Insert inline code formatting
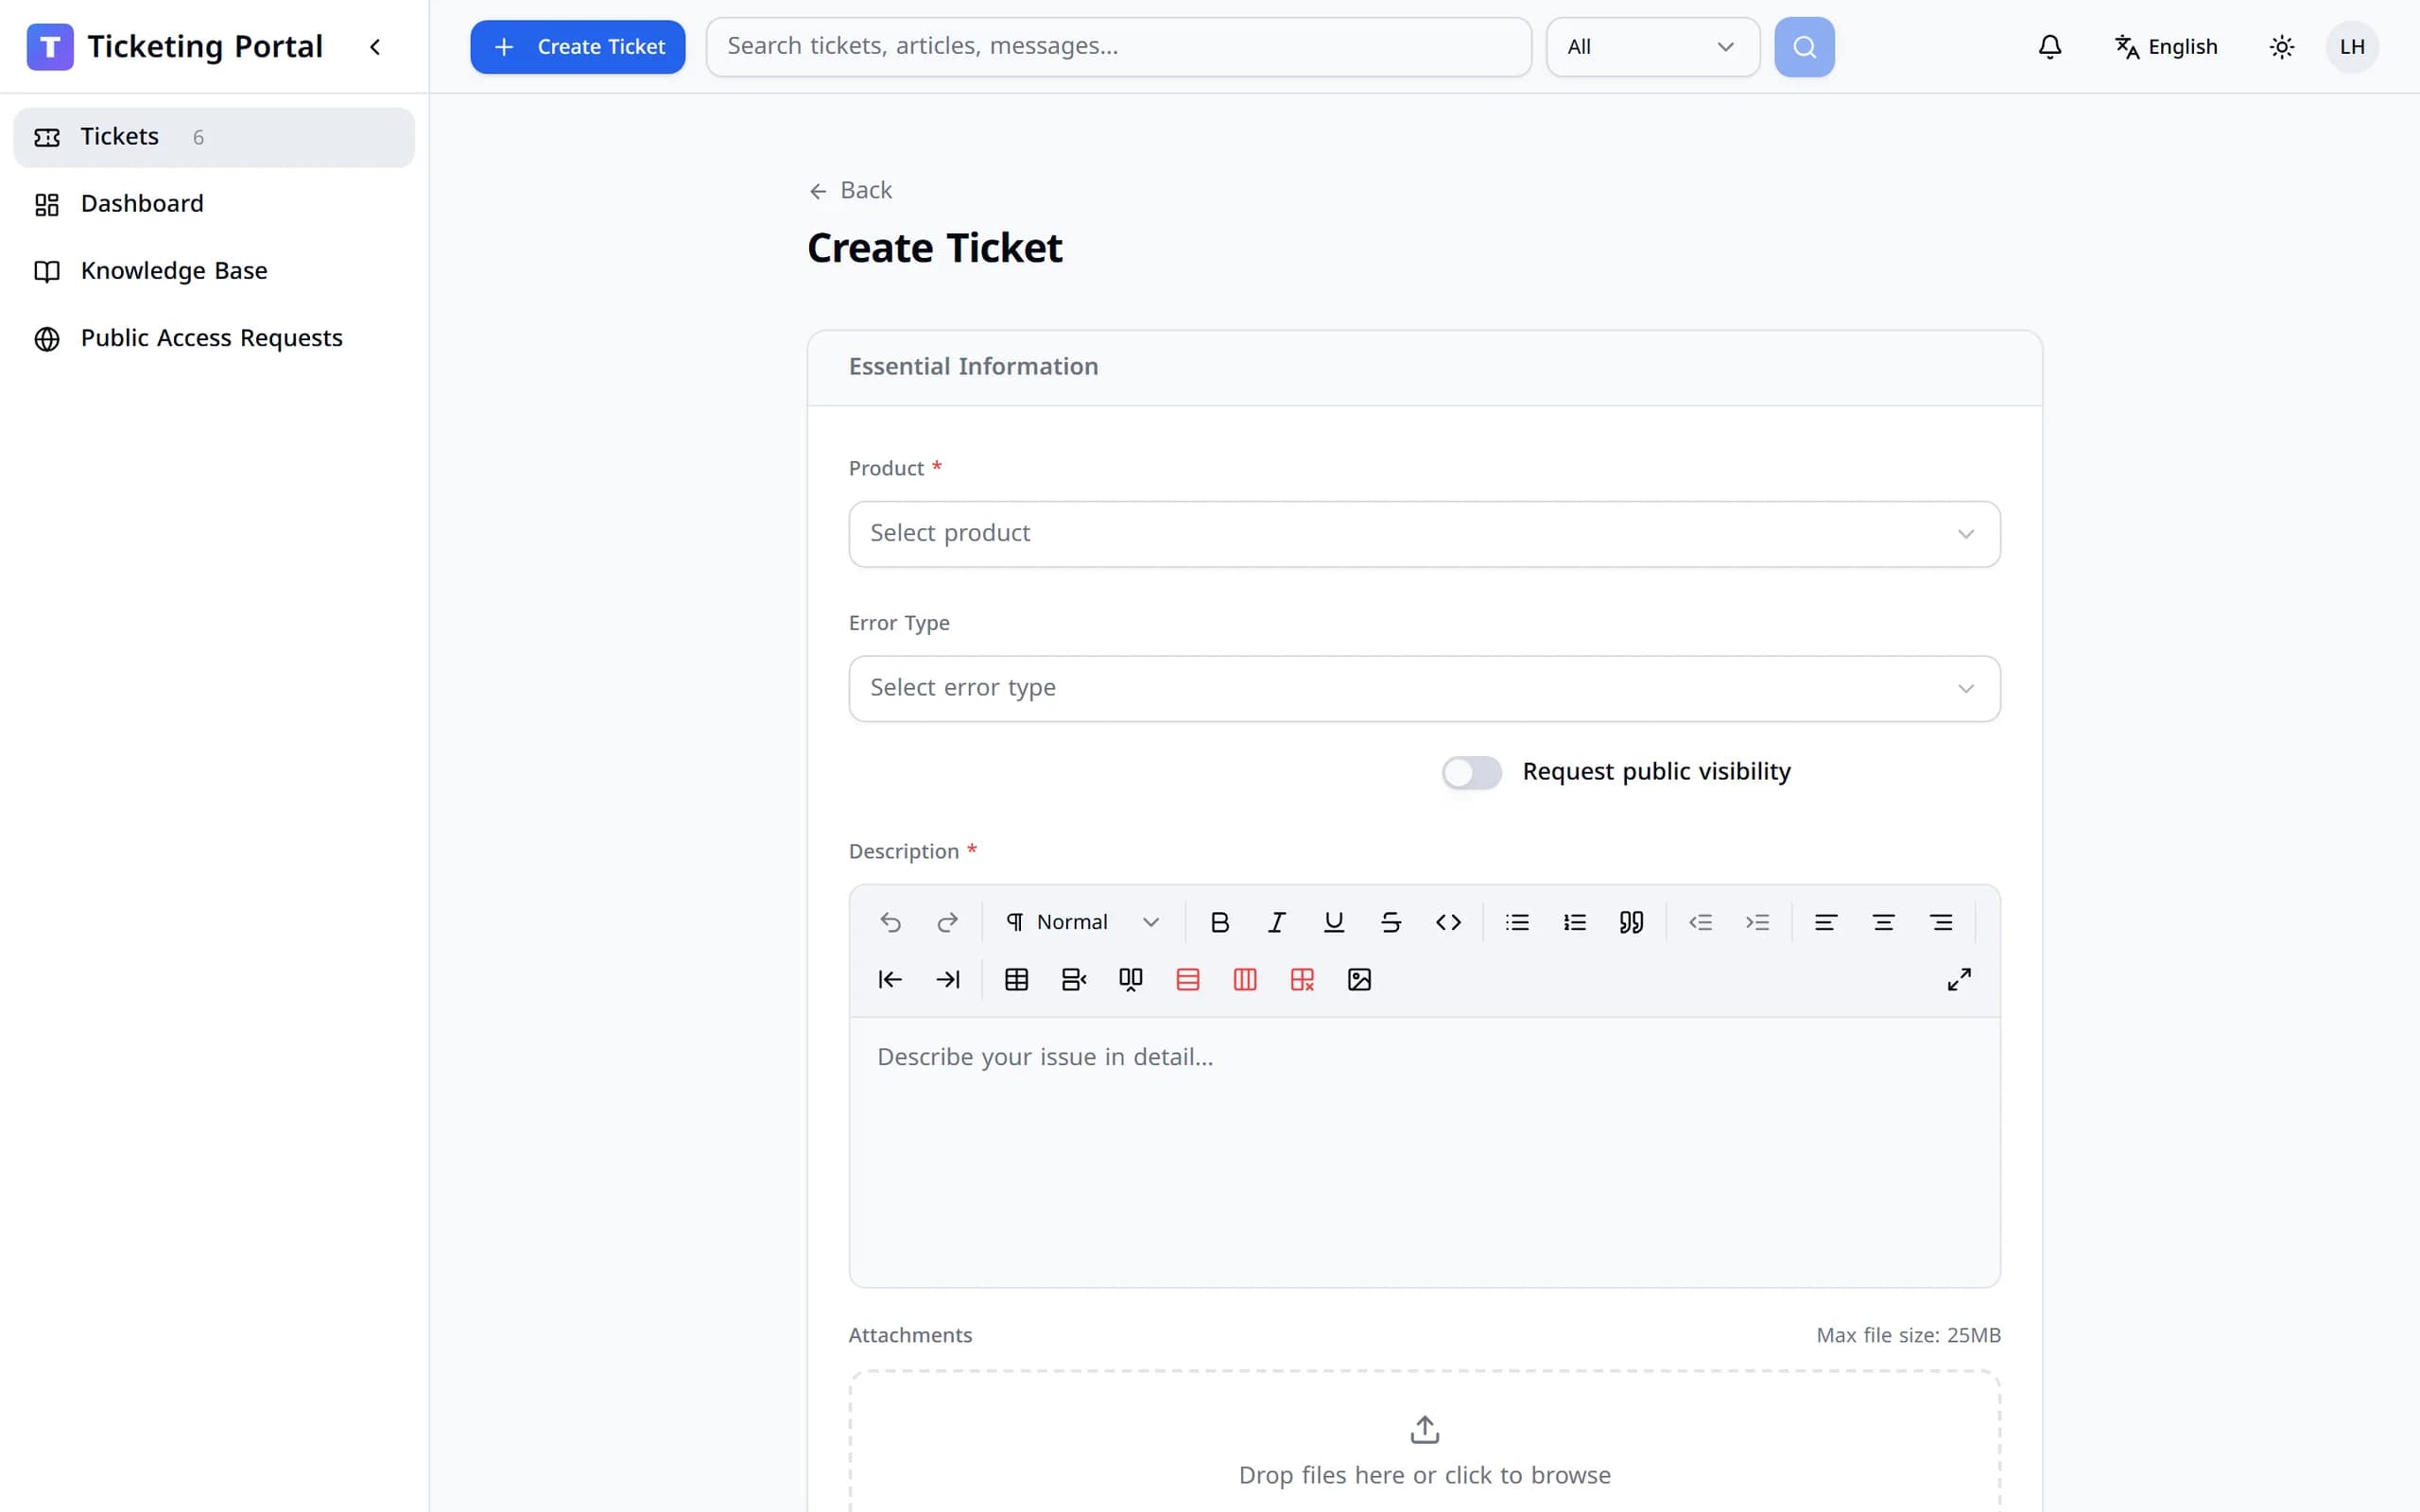Image resolution: width=2420 pixels, height=1512 pixels. coord(1448,922)
